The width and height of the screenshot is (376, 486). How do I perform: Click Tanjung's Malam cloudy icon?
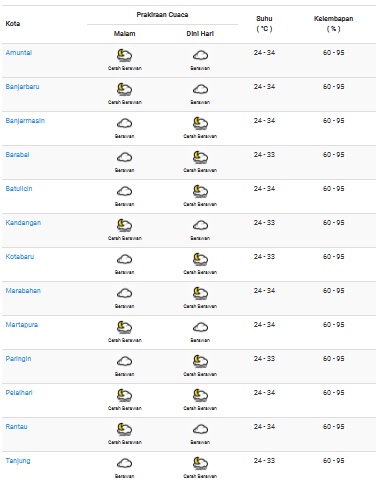124,463
